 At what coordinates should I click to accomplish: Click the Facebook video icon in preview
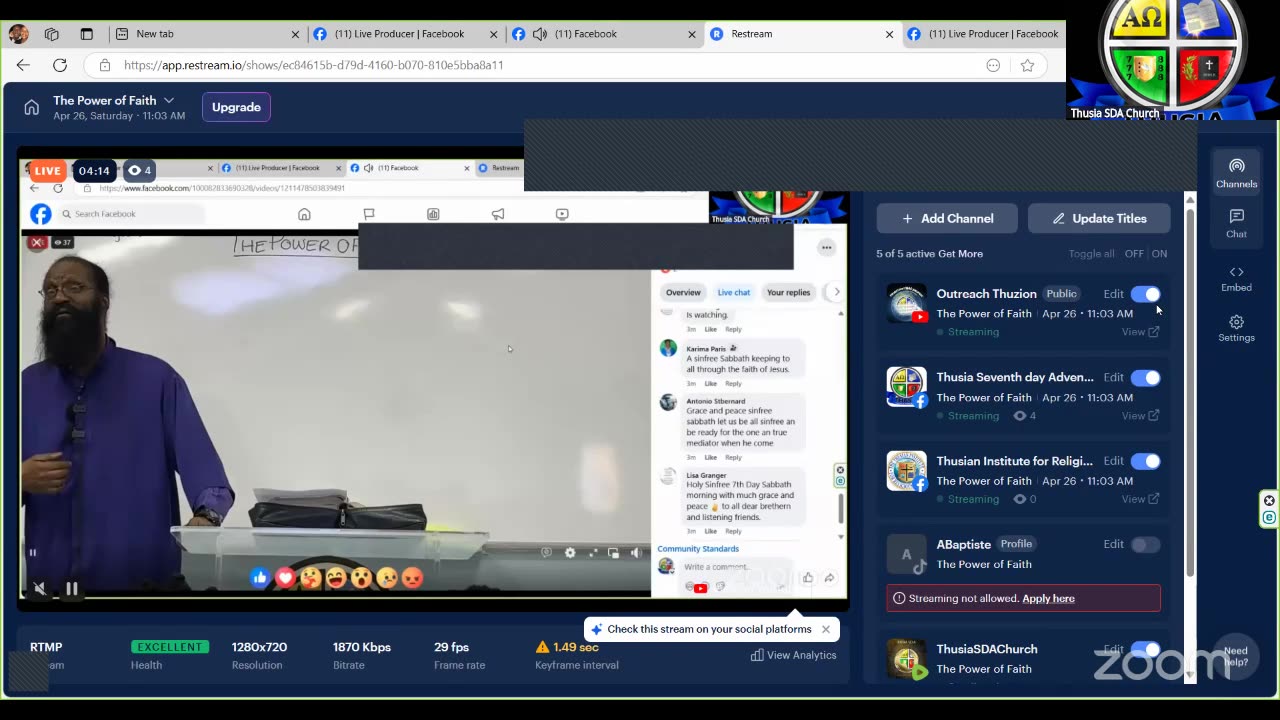pyautogui.click(x=562, y=214)
